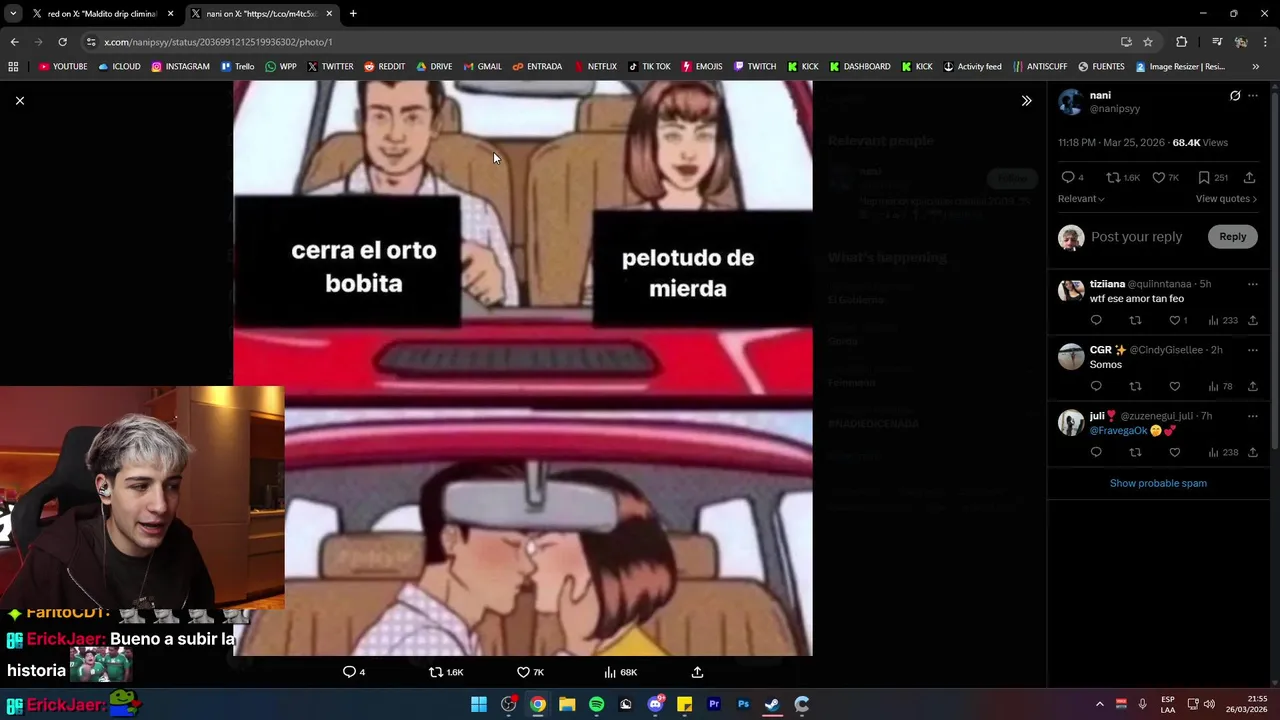Go back to the previous page
Screen dimensions: 1280x720
tap(14, 42)
